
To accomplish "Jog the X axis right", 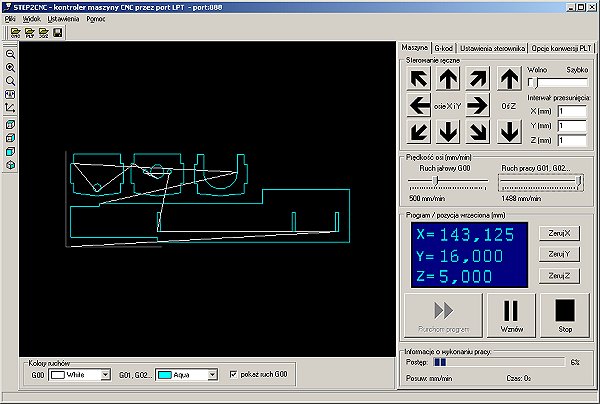I will click(x=477, y=105).
